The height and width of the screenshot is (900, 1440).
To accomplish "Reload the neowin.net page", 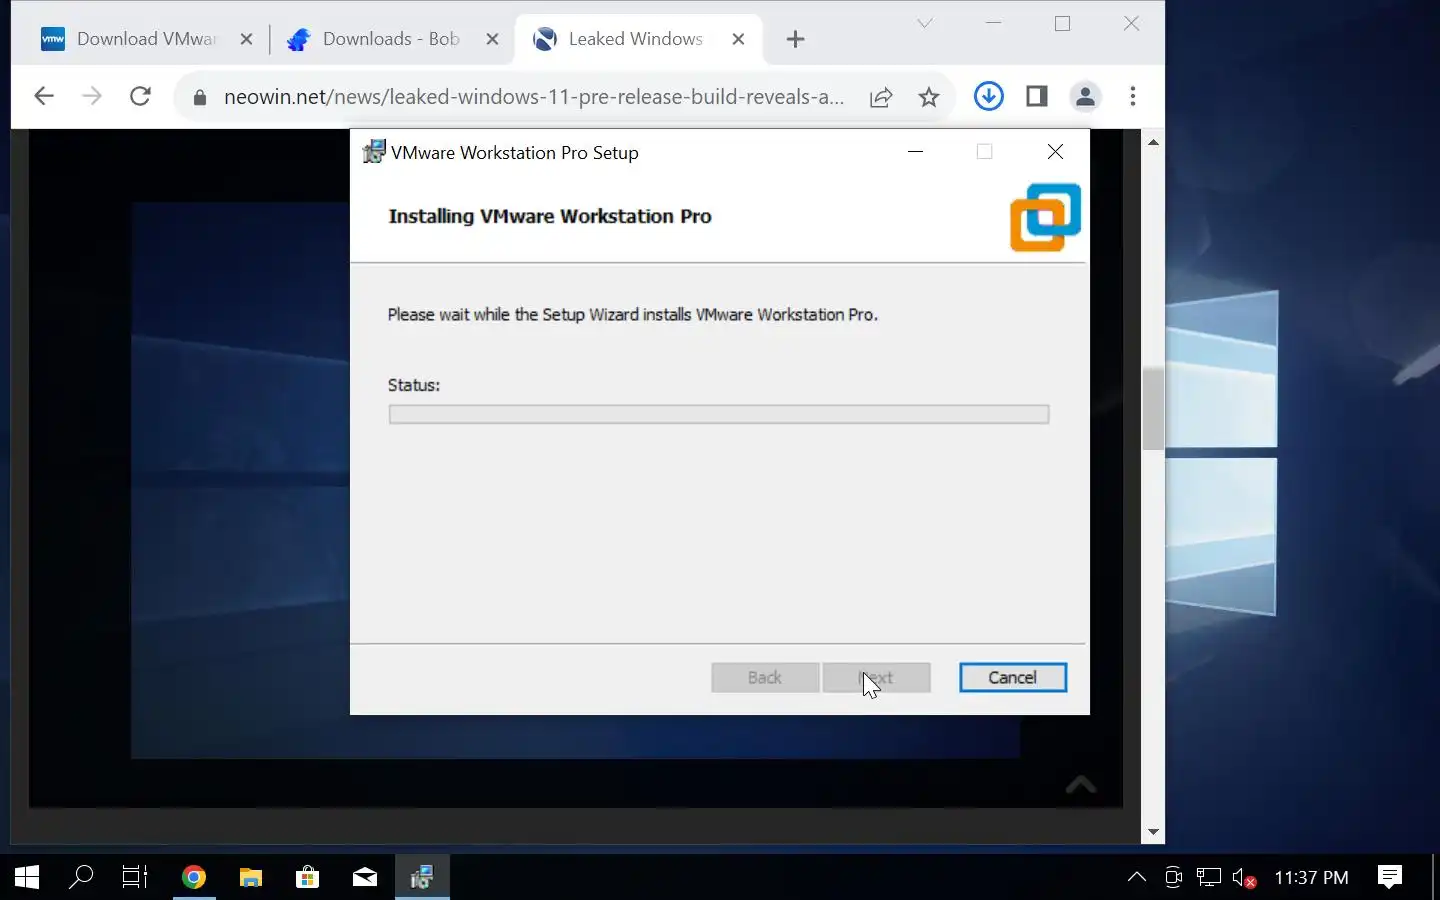I will 140,96.
